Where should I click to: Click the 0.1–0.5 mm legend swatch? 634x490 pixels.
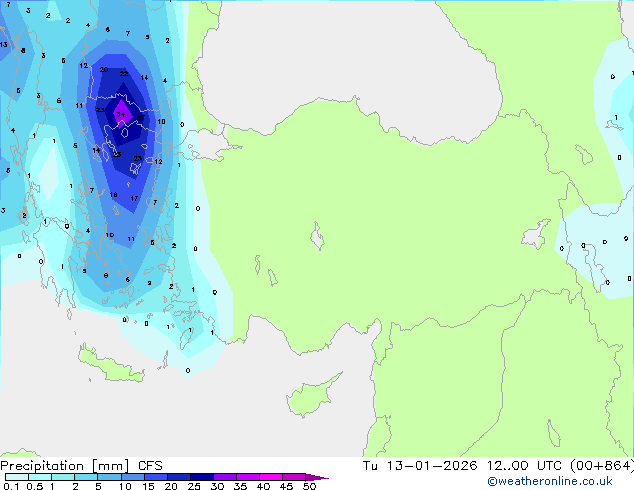[x=17, y=477]
